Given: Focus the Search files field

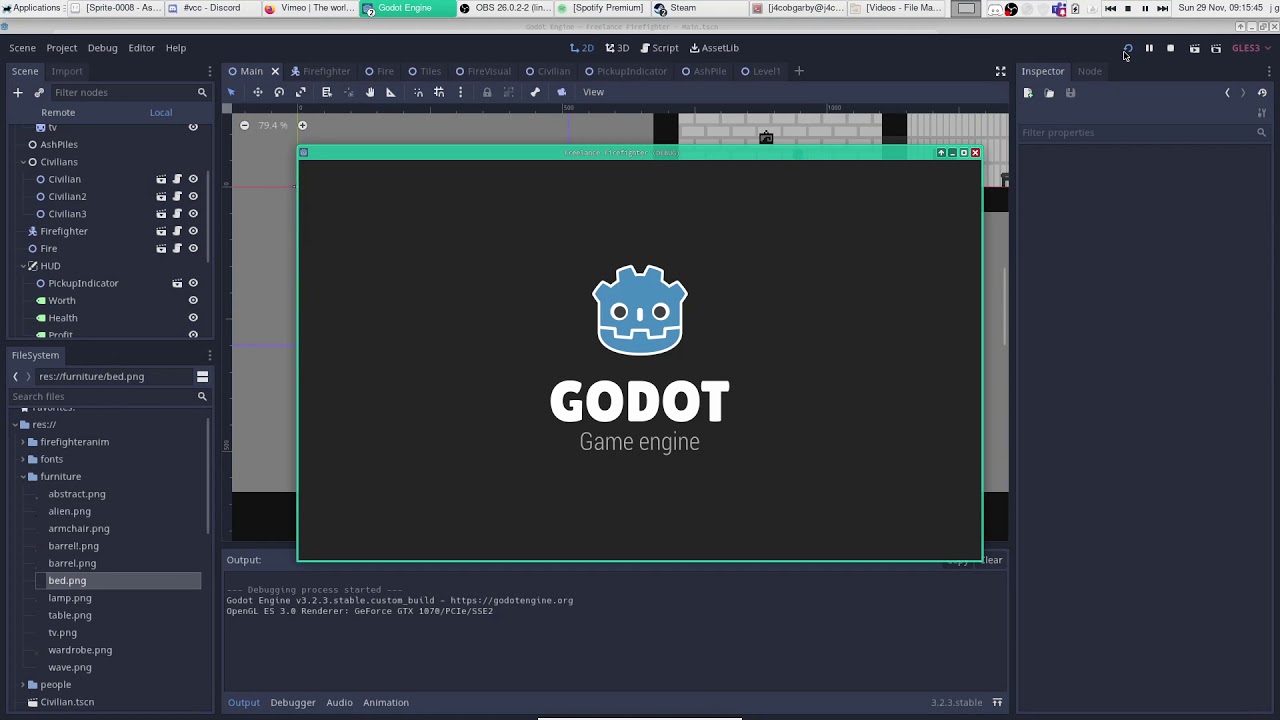Looking at the screenshot, I should (110, 396).
